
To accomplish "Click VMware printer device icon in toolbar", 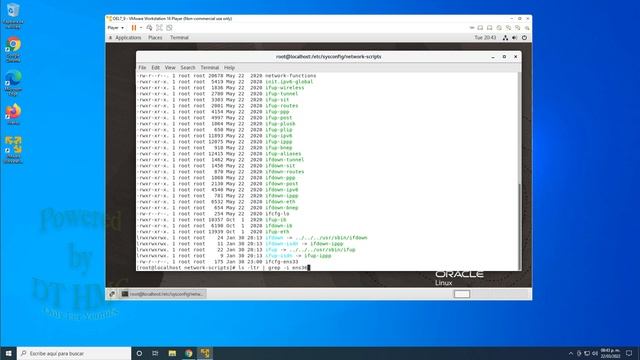I will coord(489,28).
